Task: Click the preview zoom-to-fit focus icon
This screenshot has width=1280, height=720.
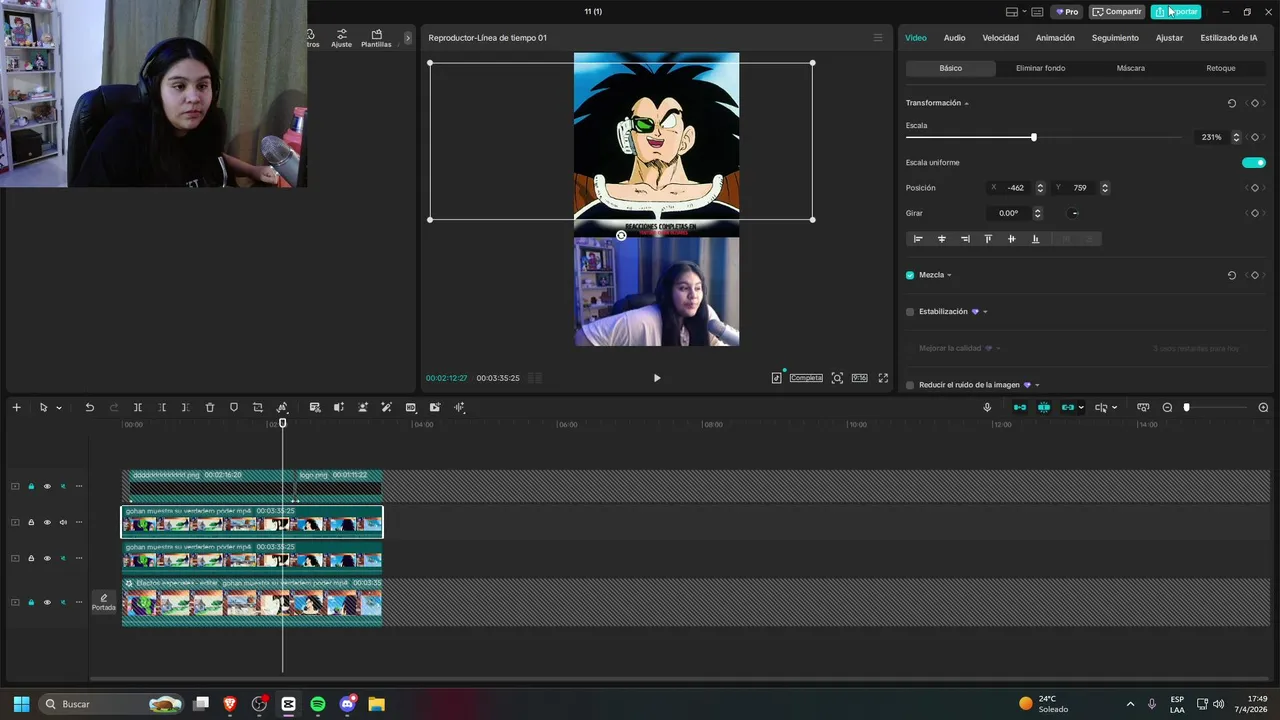Action: pos(837,378)
